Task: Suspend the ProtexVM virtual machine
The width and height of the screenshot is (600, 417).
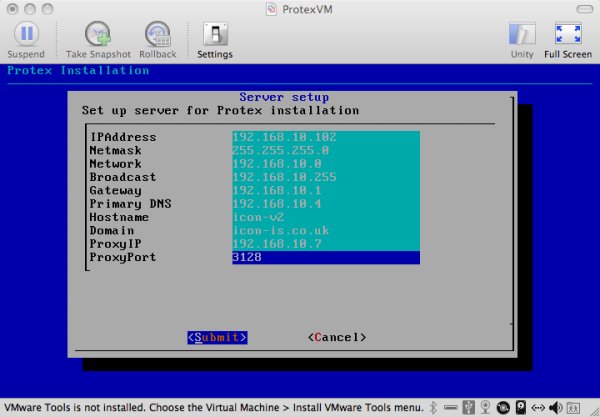Action: (26, 40)
